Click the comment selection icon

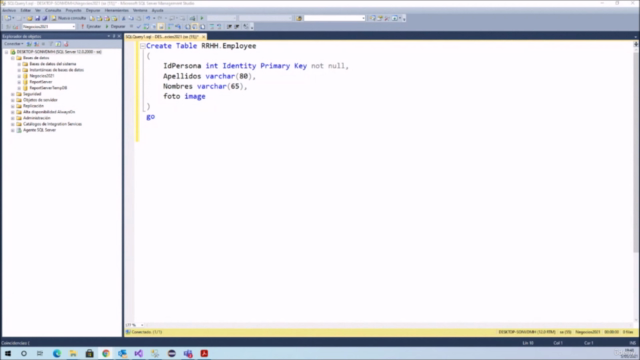[x=212, y=27]
